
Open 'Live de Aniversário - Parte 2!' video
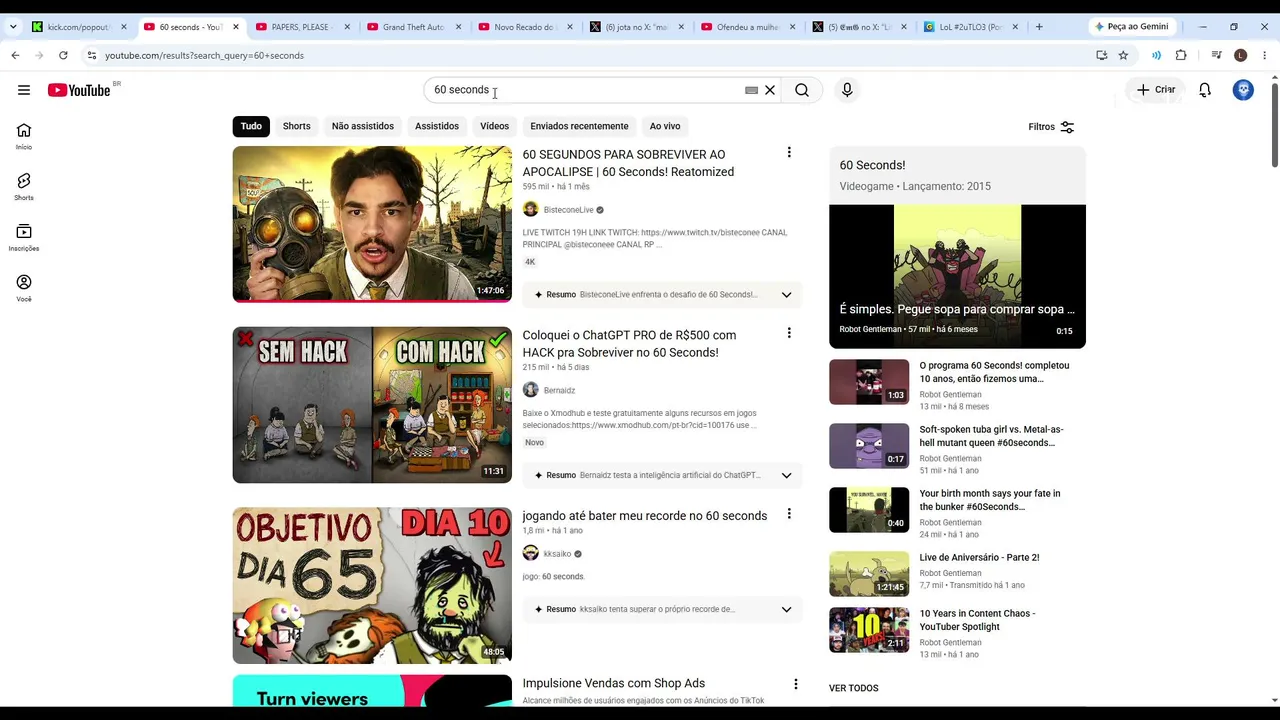click(979, 558)
